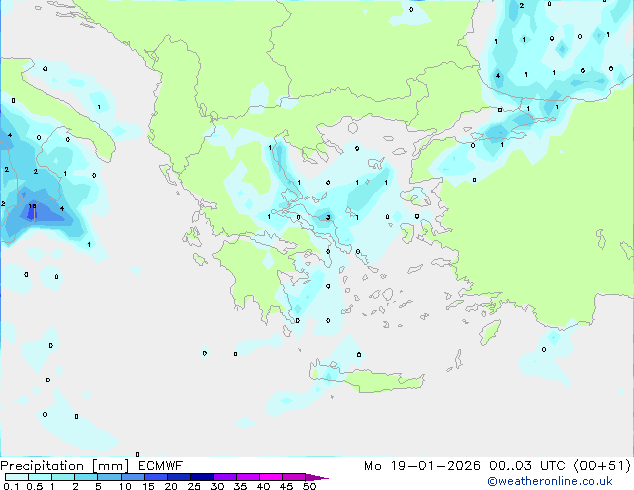Select the 30–35 mm purple swatch
Viewport: 634px width, 490px height.
pyautogui.click(x=225, y=477)
